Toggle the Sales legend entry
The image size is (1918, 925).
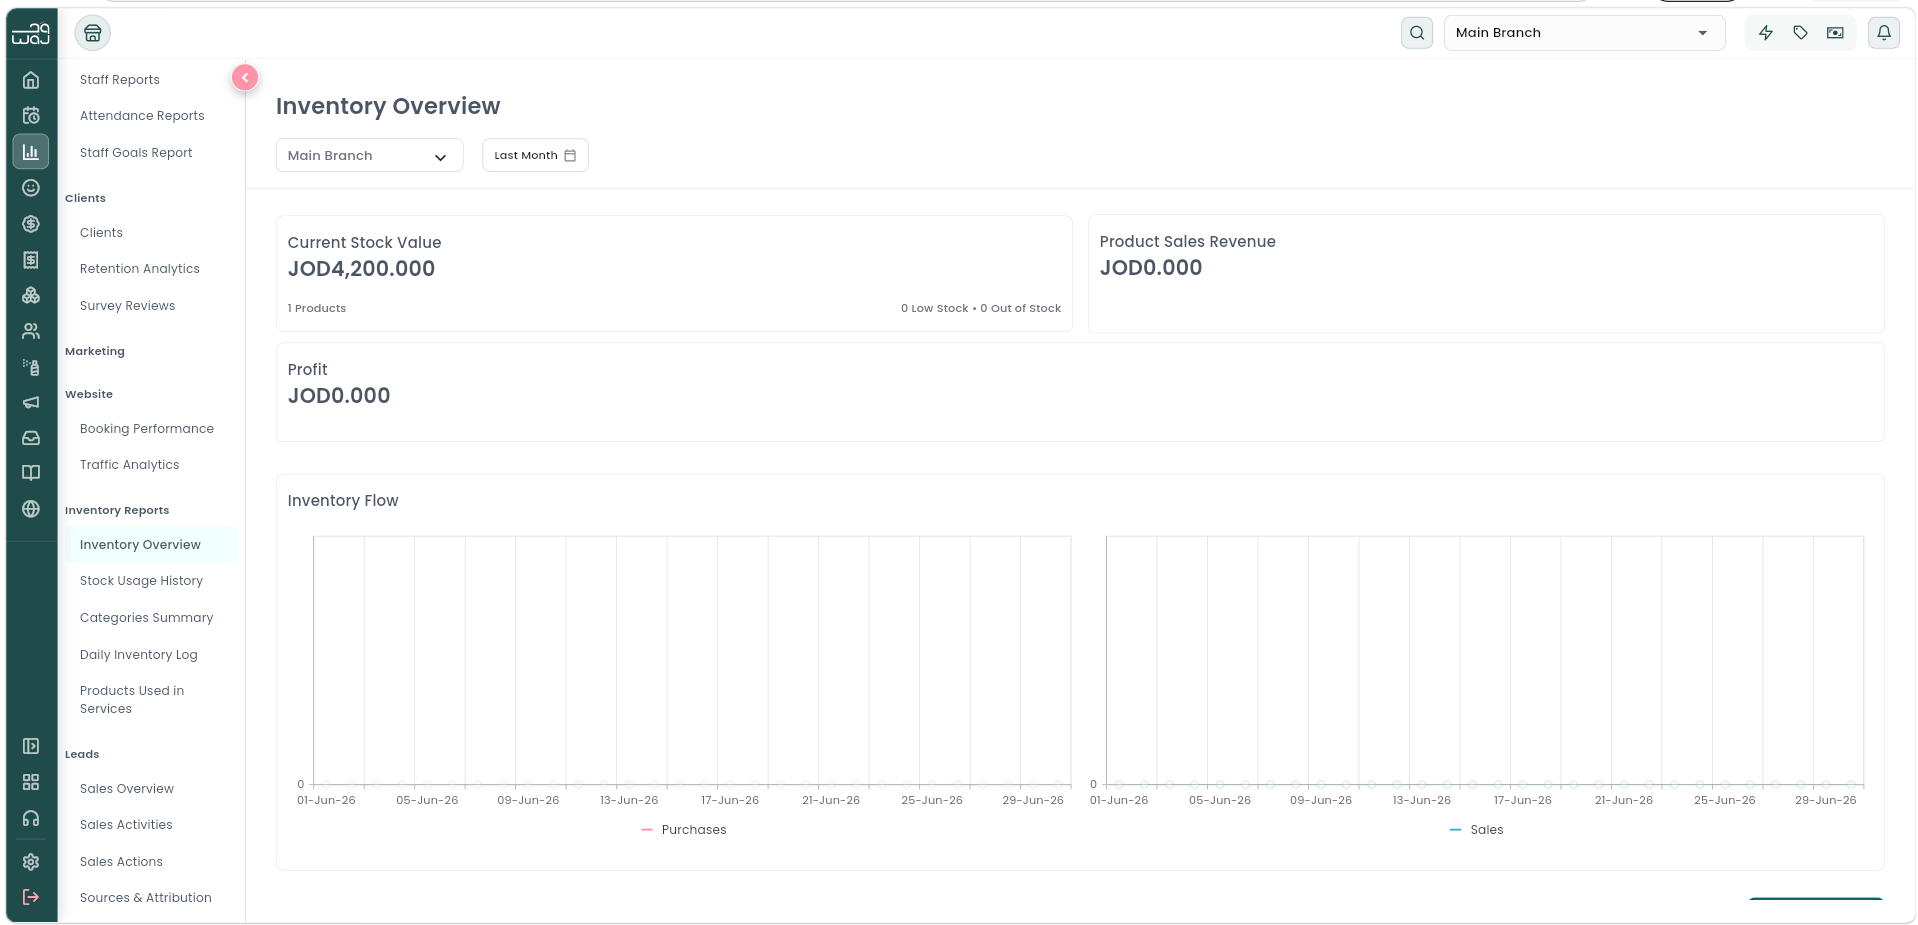[x=1477, y=830]
